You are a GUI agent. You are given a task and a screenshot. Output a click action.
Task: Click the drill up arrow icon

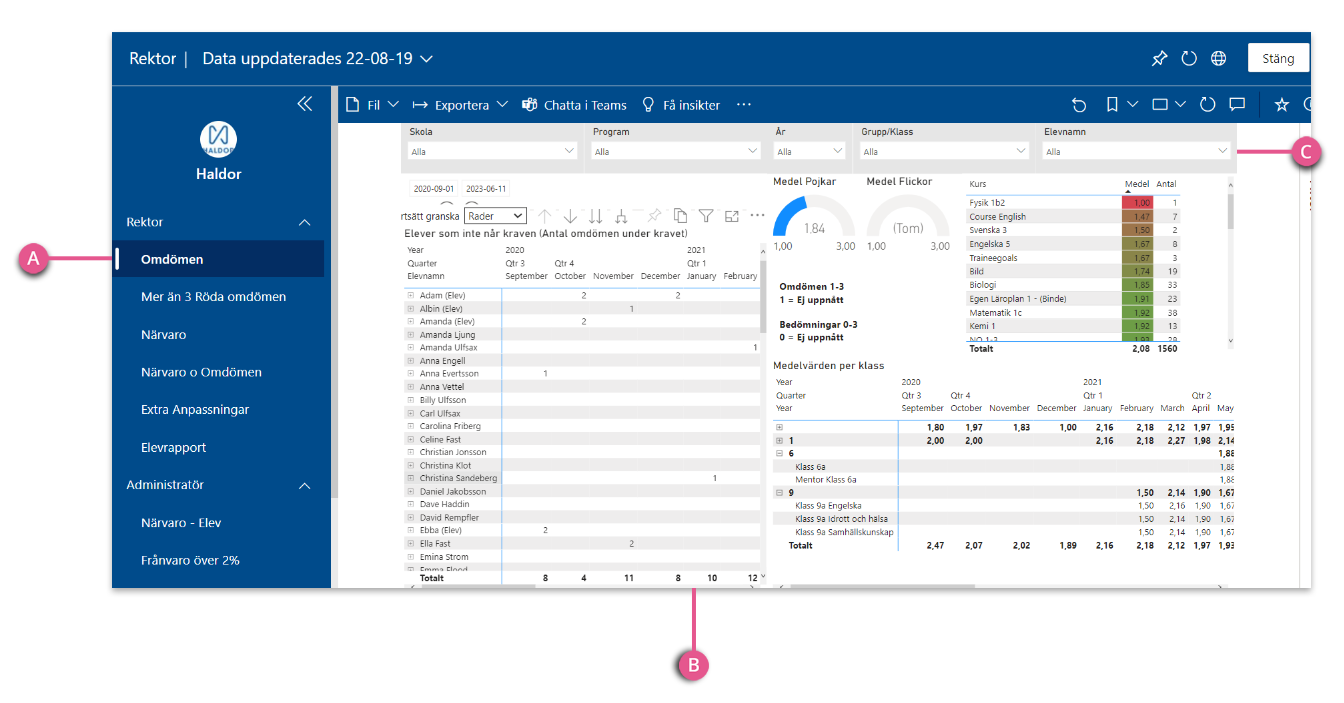point(544,216)
